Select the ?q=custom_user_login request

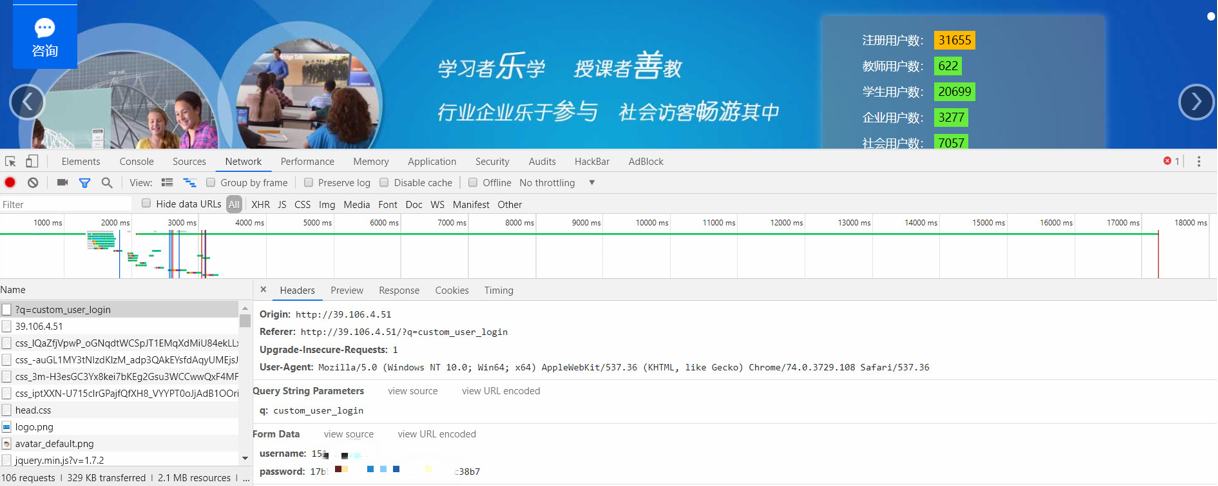tap(120, 309)
